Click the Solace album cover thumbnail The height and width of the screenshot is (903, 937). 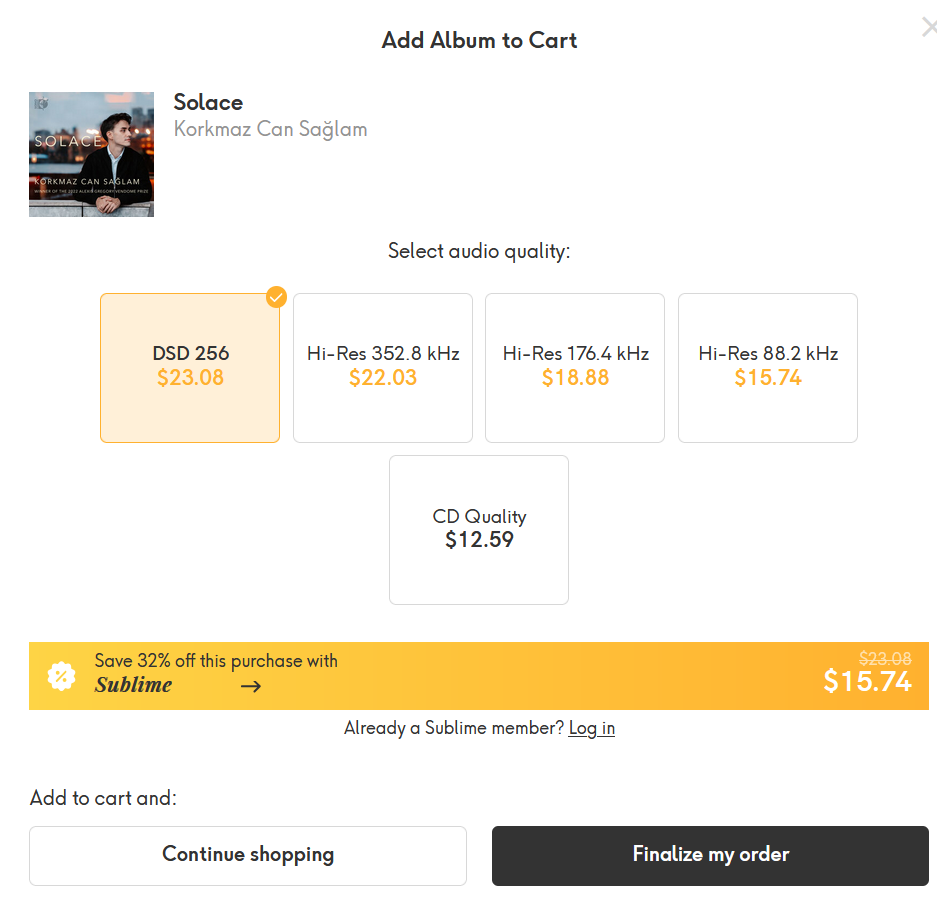(x=91, y=154)
